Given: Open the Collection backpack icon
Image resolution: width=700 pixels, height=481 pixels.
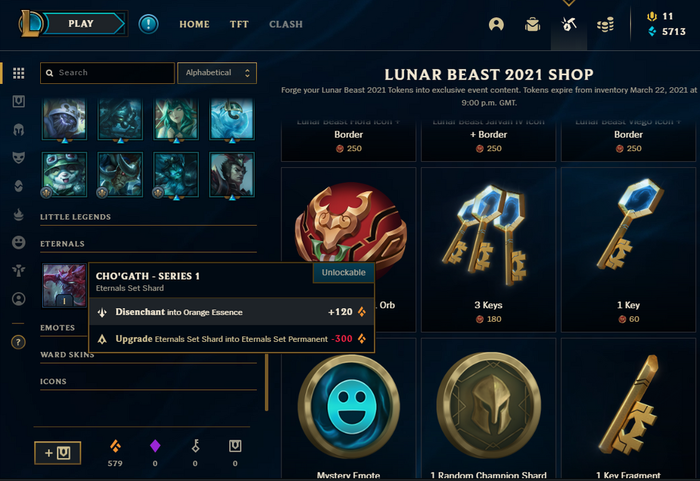Looking at the screenshot, I should tap(532, 24).
